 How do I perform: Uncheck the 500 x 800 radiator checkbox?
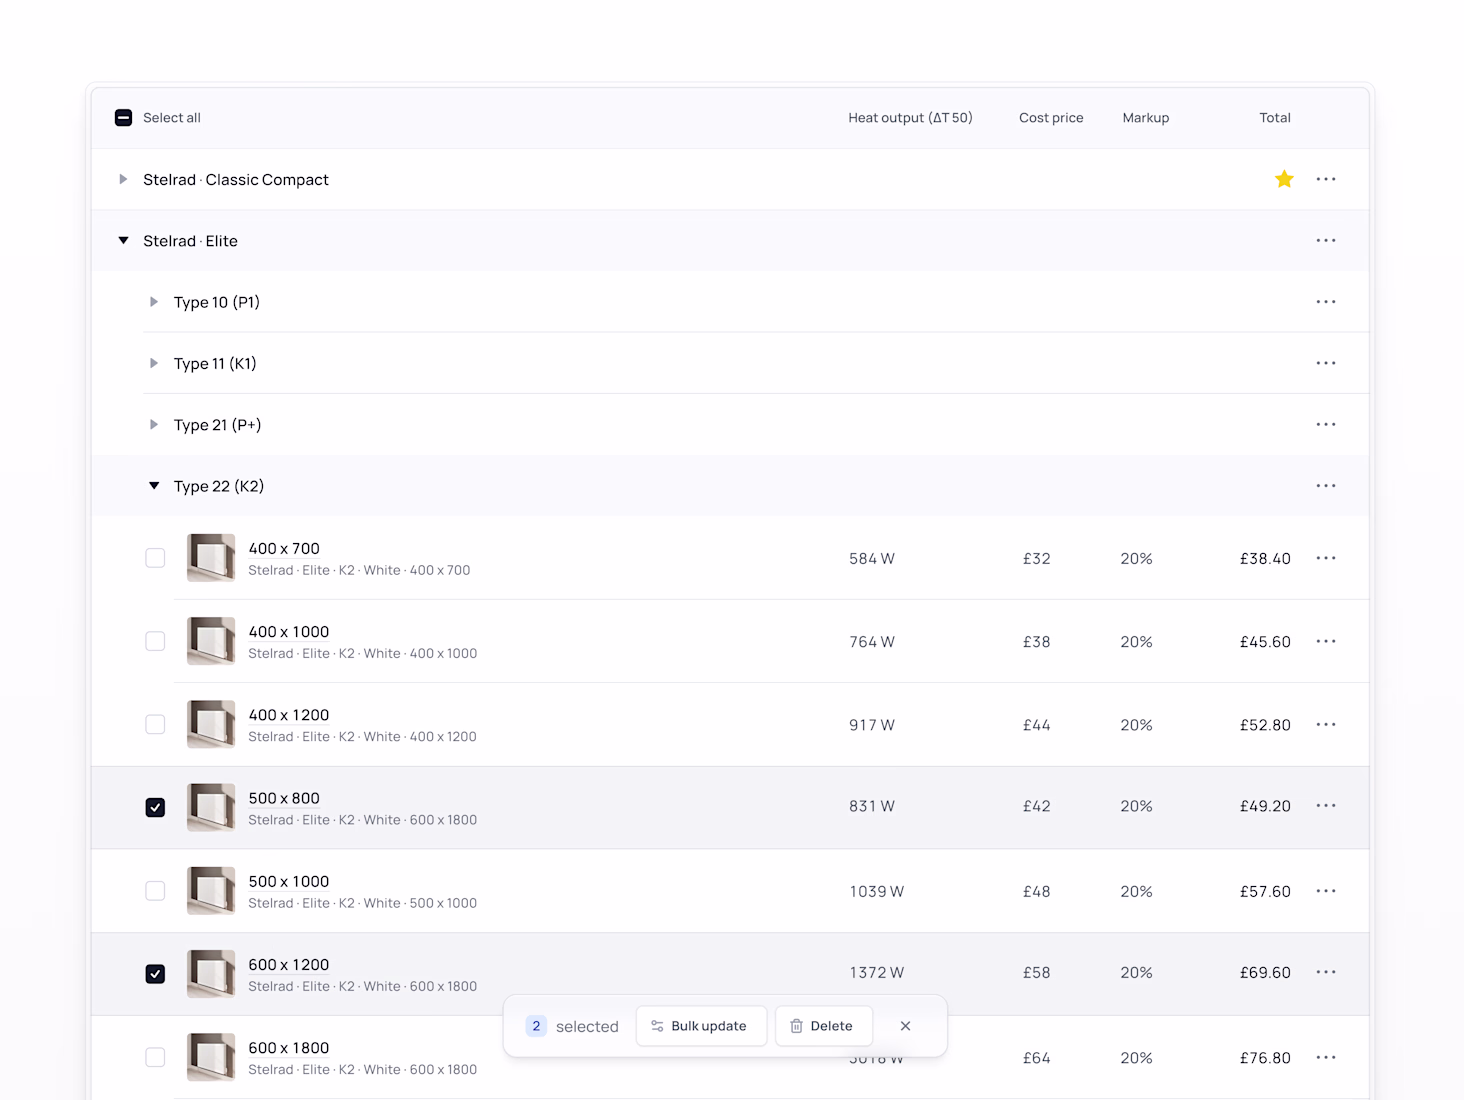click(x=155, y=807)
